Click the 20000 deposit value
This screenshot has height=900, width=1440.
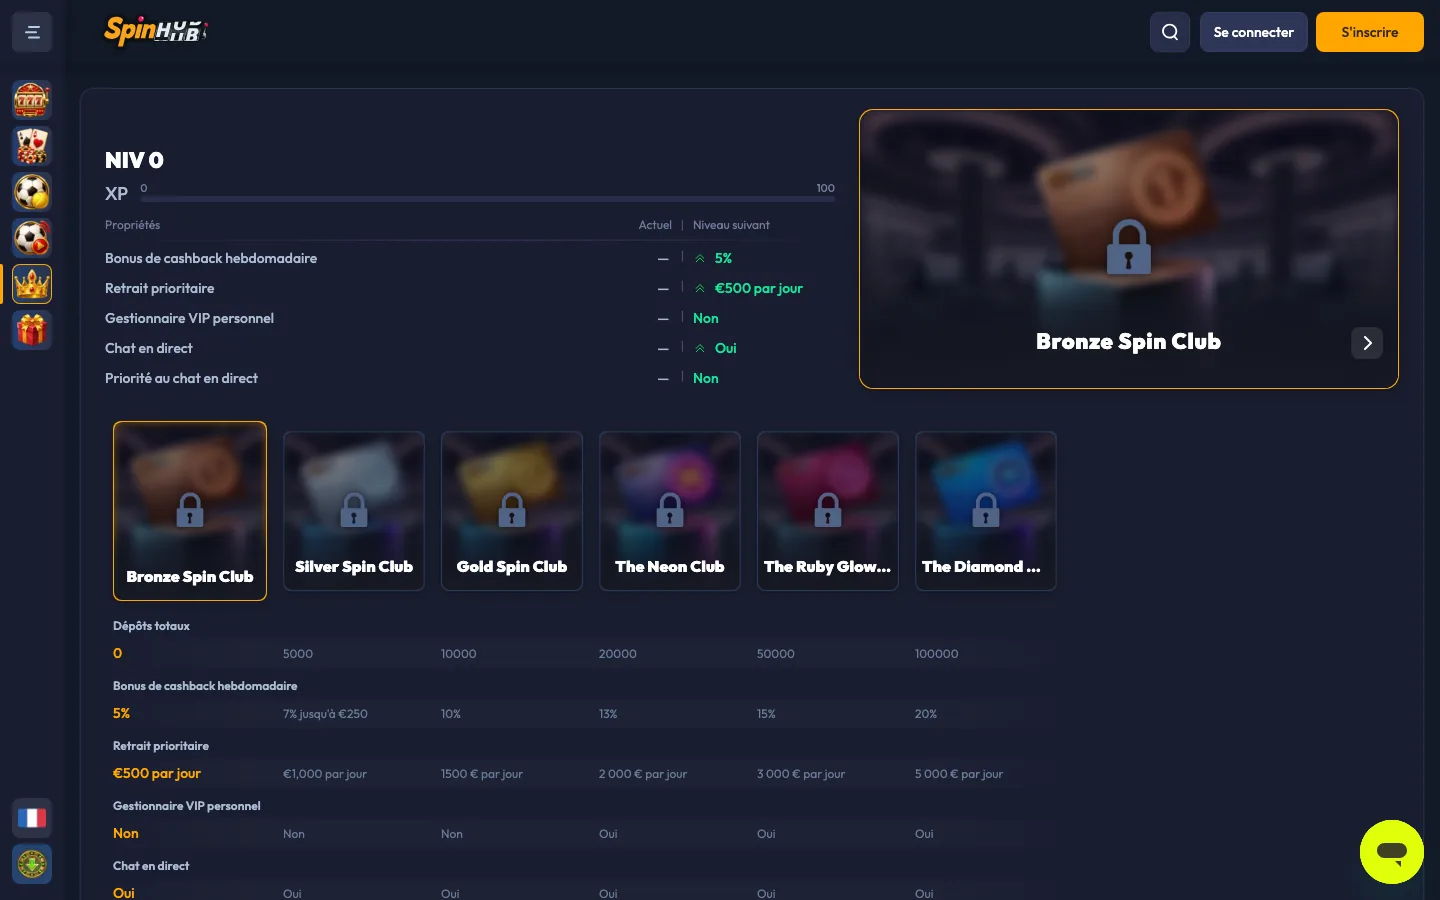618,654
